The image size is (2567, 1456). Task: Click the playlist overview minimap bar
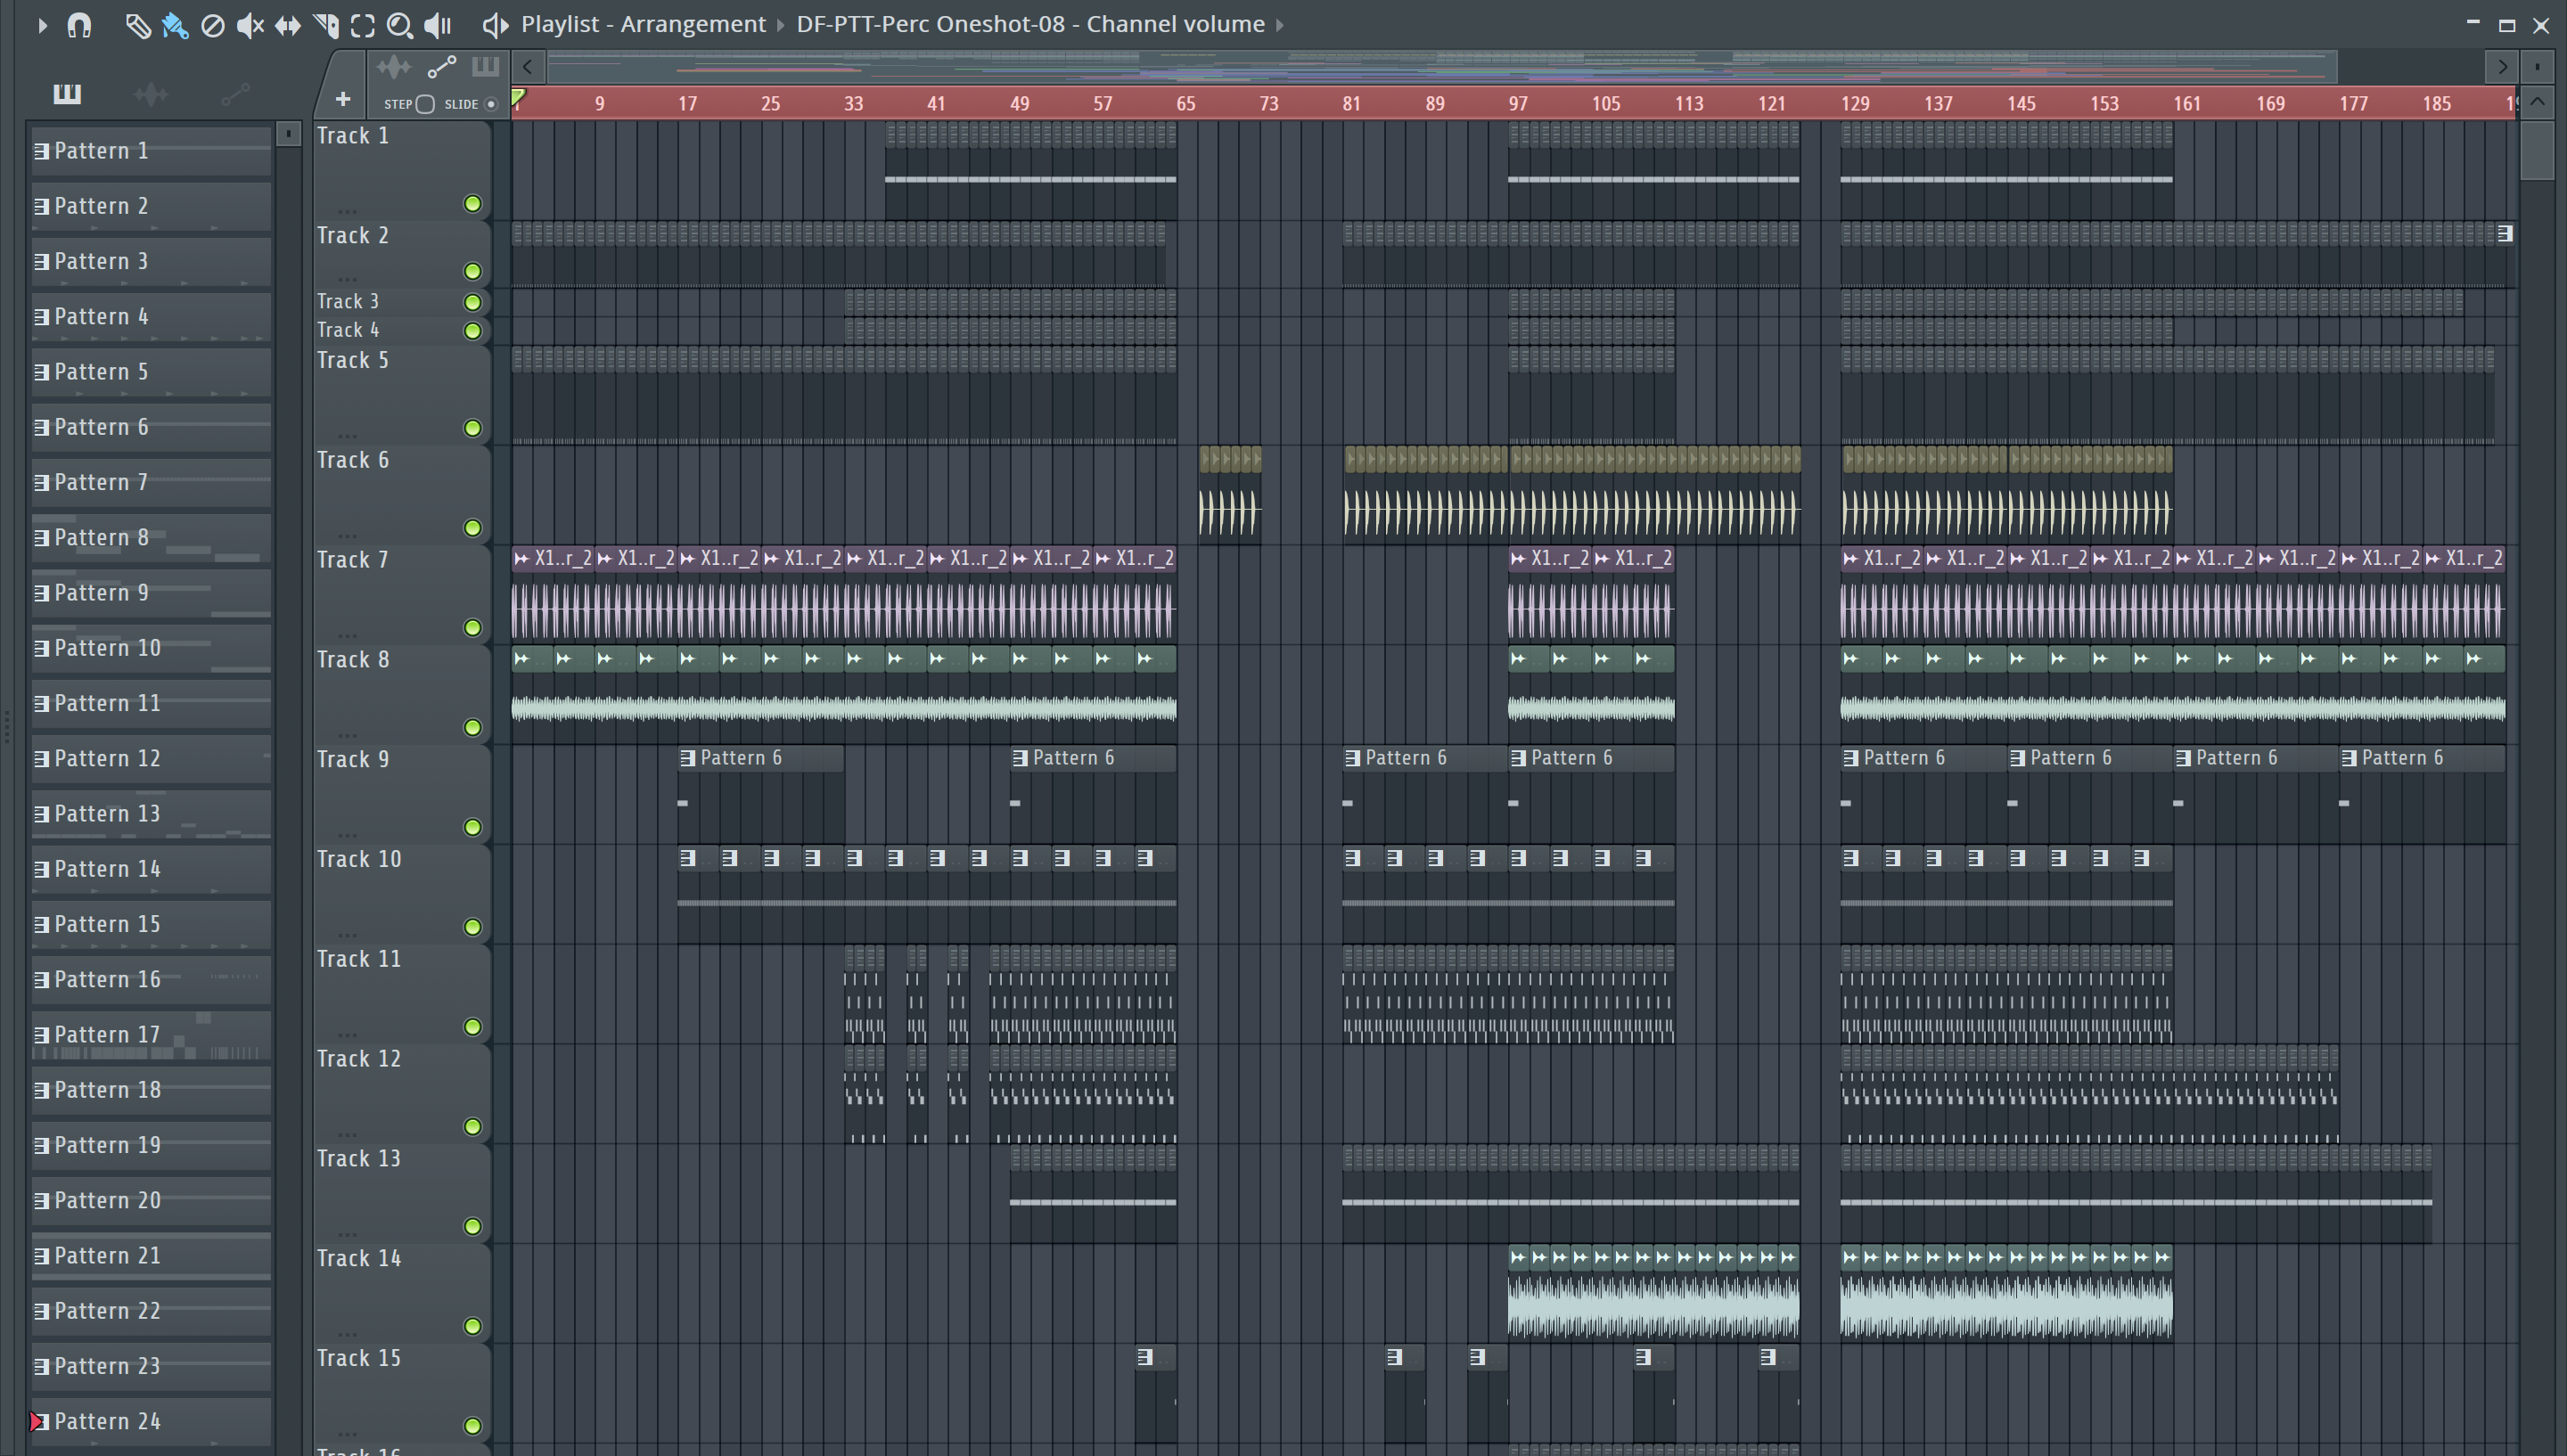1441,67
